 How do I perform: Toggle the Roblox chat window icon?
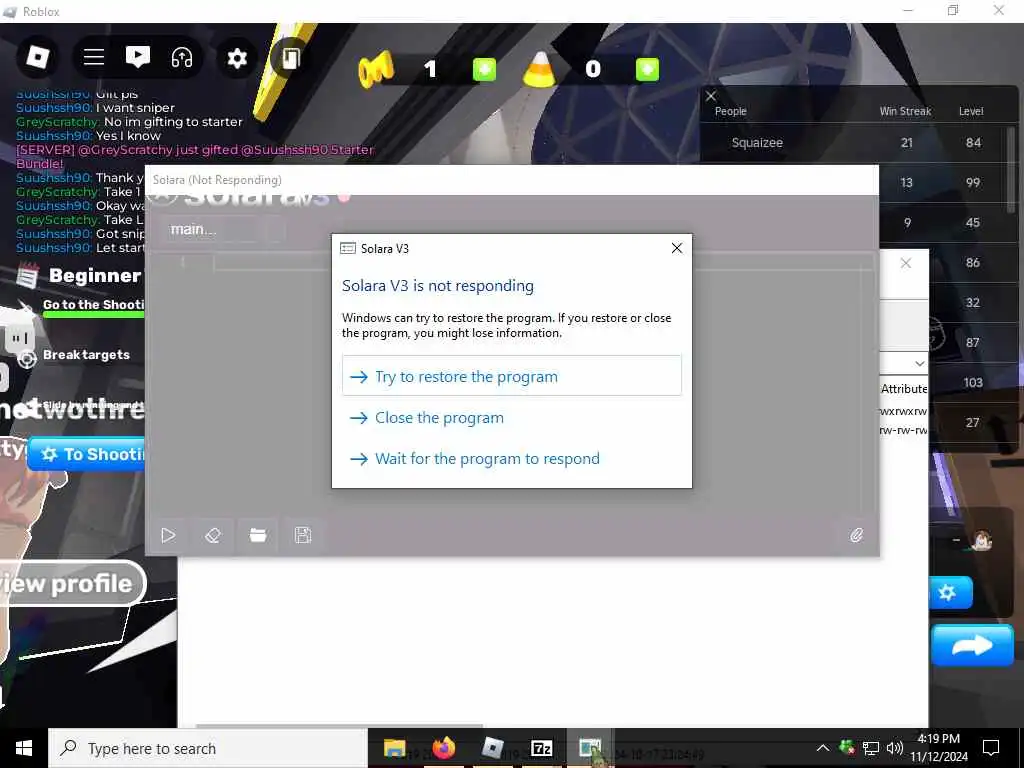[137, 57]
